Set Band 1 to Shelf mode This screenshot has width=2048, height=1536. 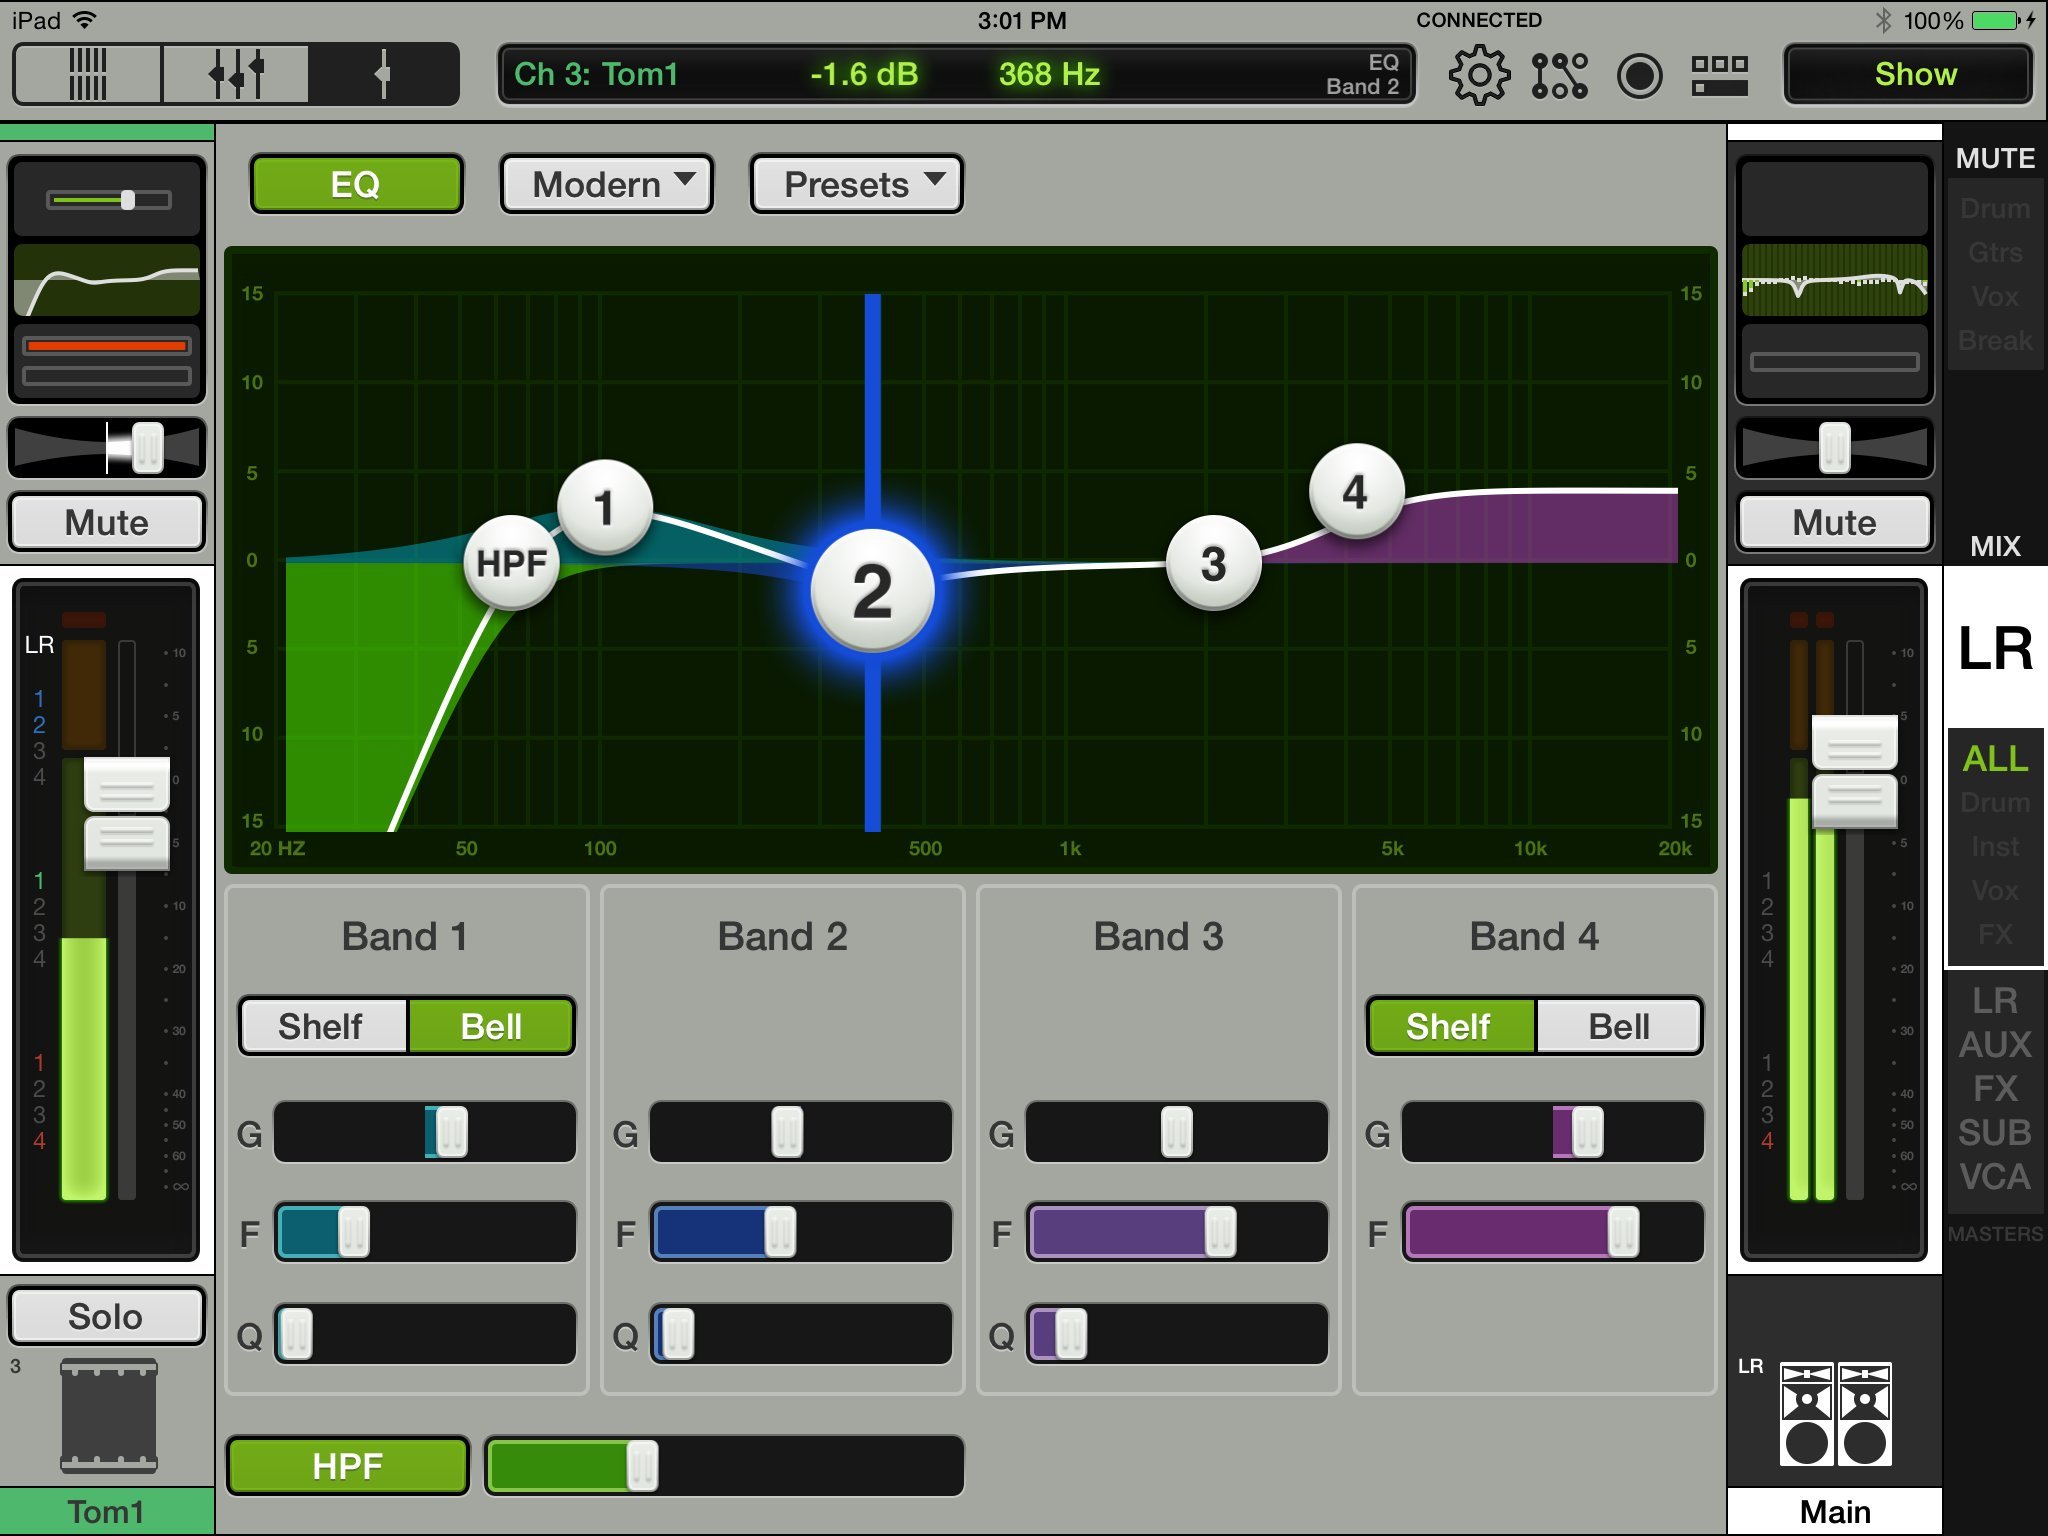(x=322, y=1026)
